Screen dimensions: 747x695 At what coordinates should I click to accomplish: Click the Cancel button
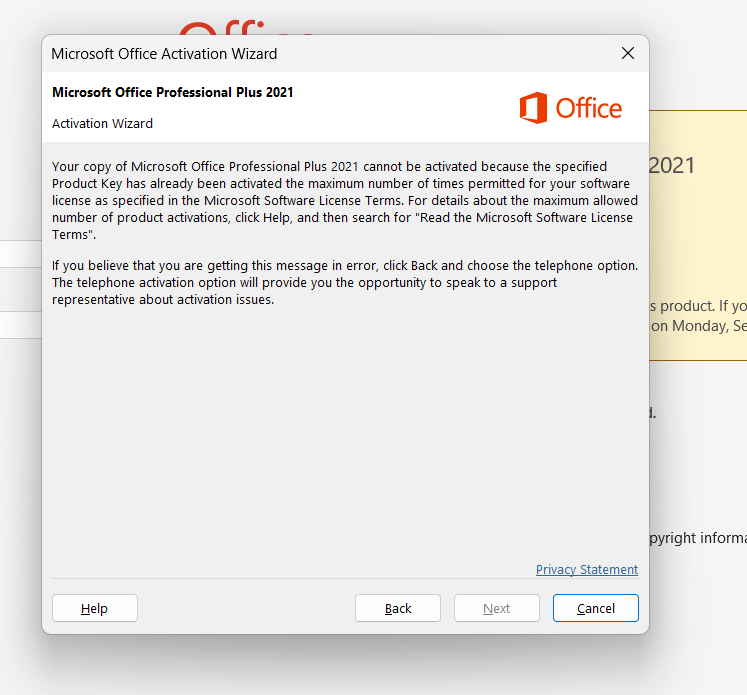point(596,608)
